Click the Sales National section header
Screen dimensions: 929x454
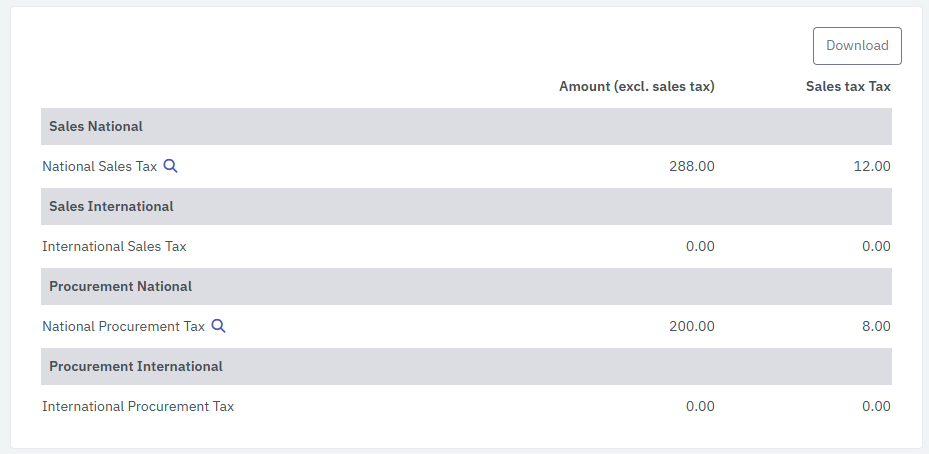tap(96, 127)
